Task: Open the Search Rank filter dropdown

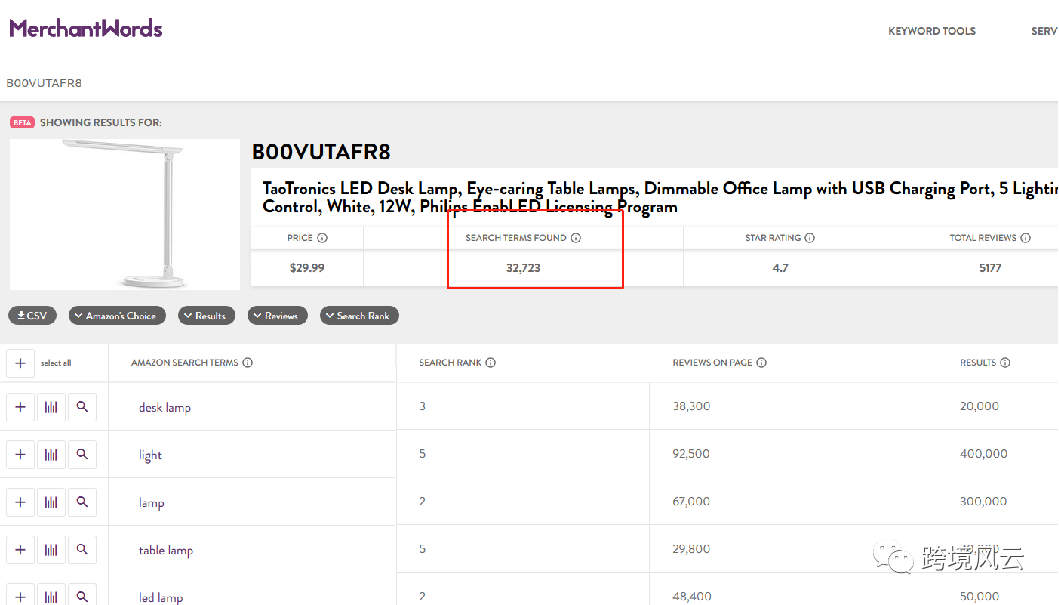Action: click(359, 315)
